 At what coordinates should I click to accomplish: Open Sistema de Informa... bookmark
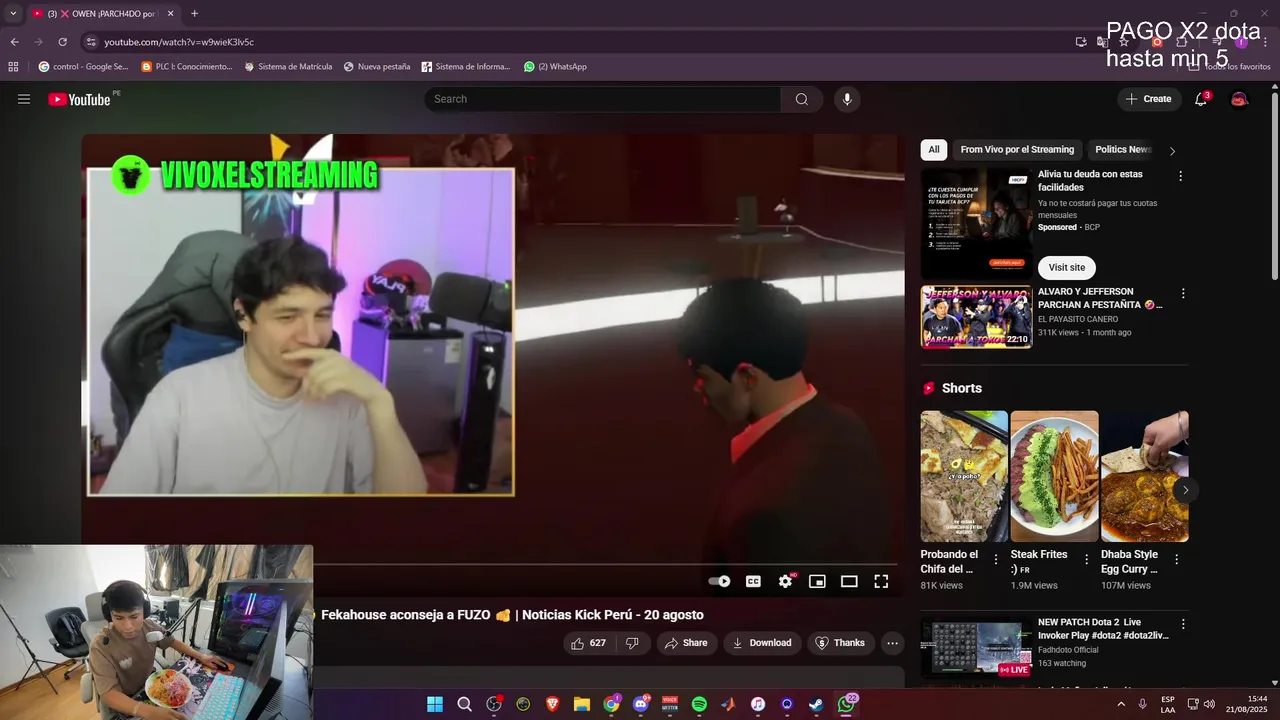pyautogui.click(x=466, y=67)
